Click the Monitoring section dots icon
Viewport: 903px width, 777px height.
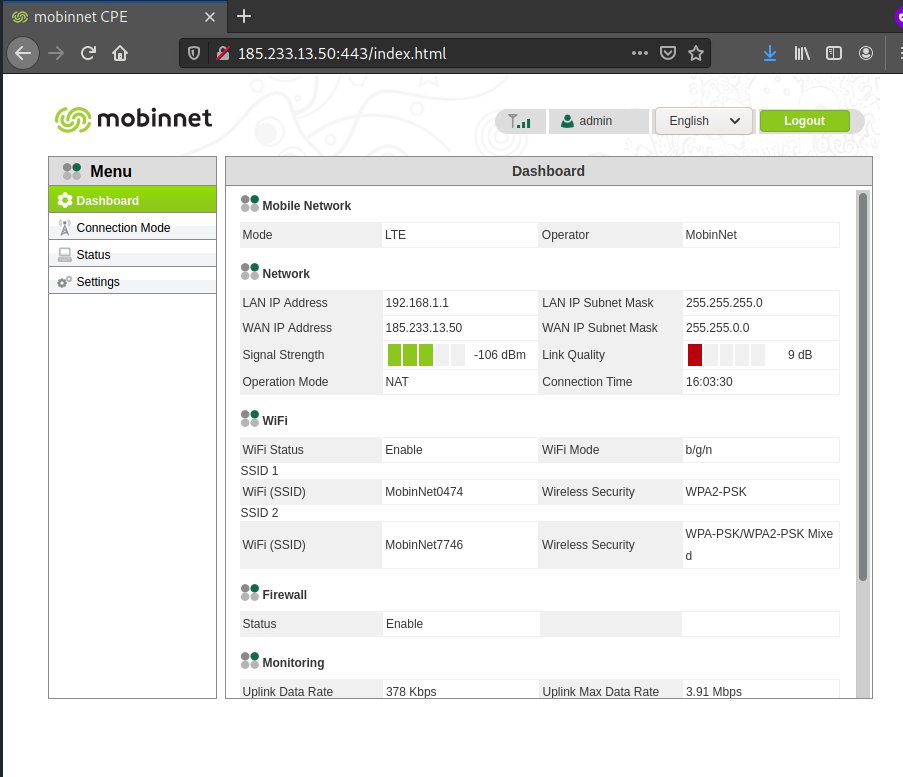pyautogui.click(x=250, y=660)
